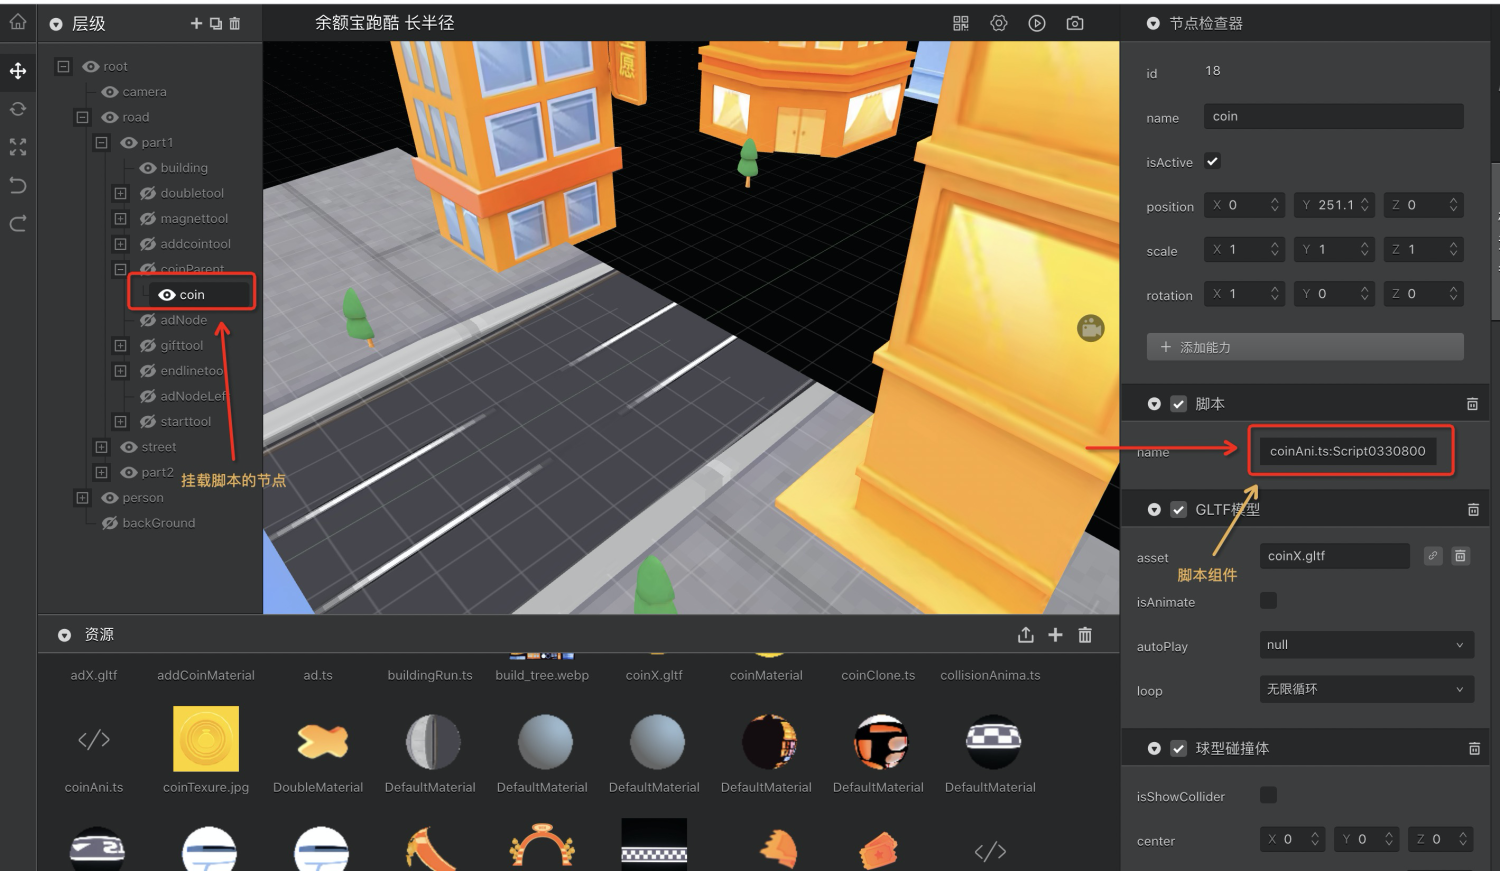Image resolution: width=1500 pixels, height=871 pixels.
Task: Toggle visibility eye of camera node
Action: [110, 92]
